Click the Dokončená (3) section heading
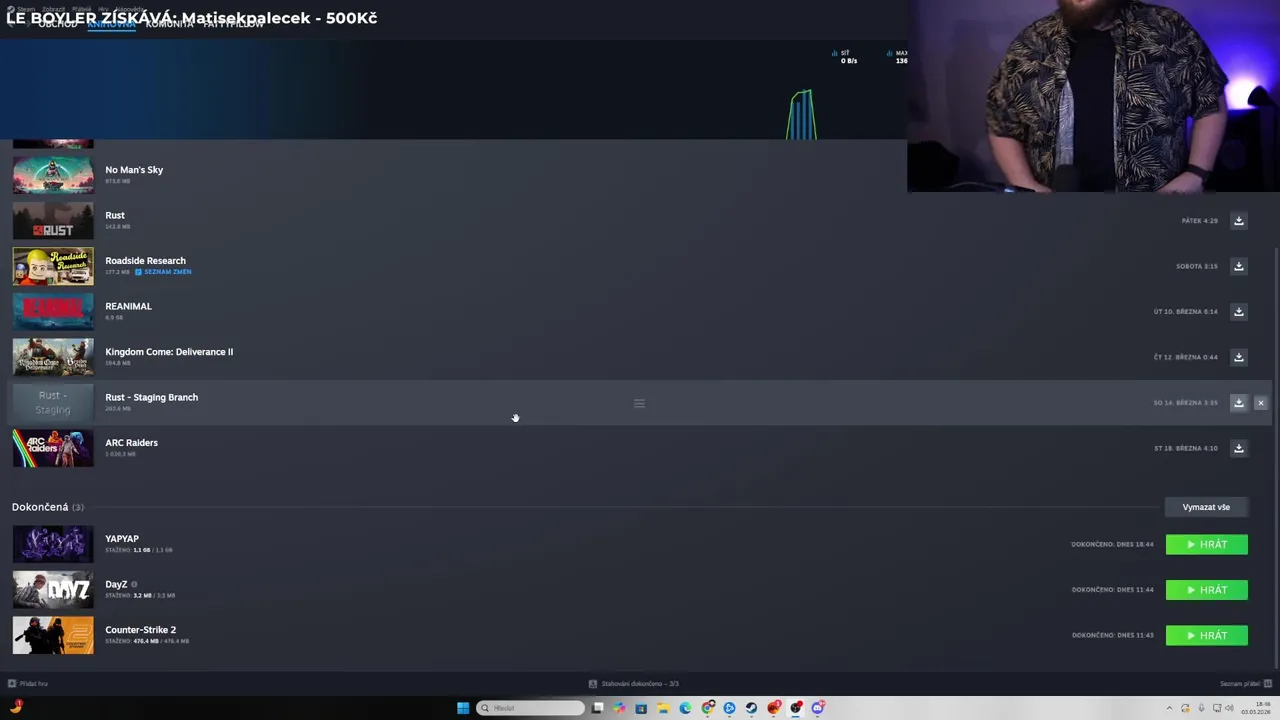The width and height of the screenshot is (1280, 720). [x=48, y=507]
